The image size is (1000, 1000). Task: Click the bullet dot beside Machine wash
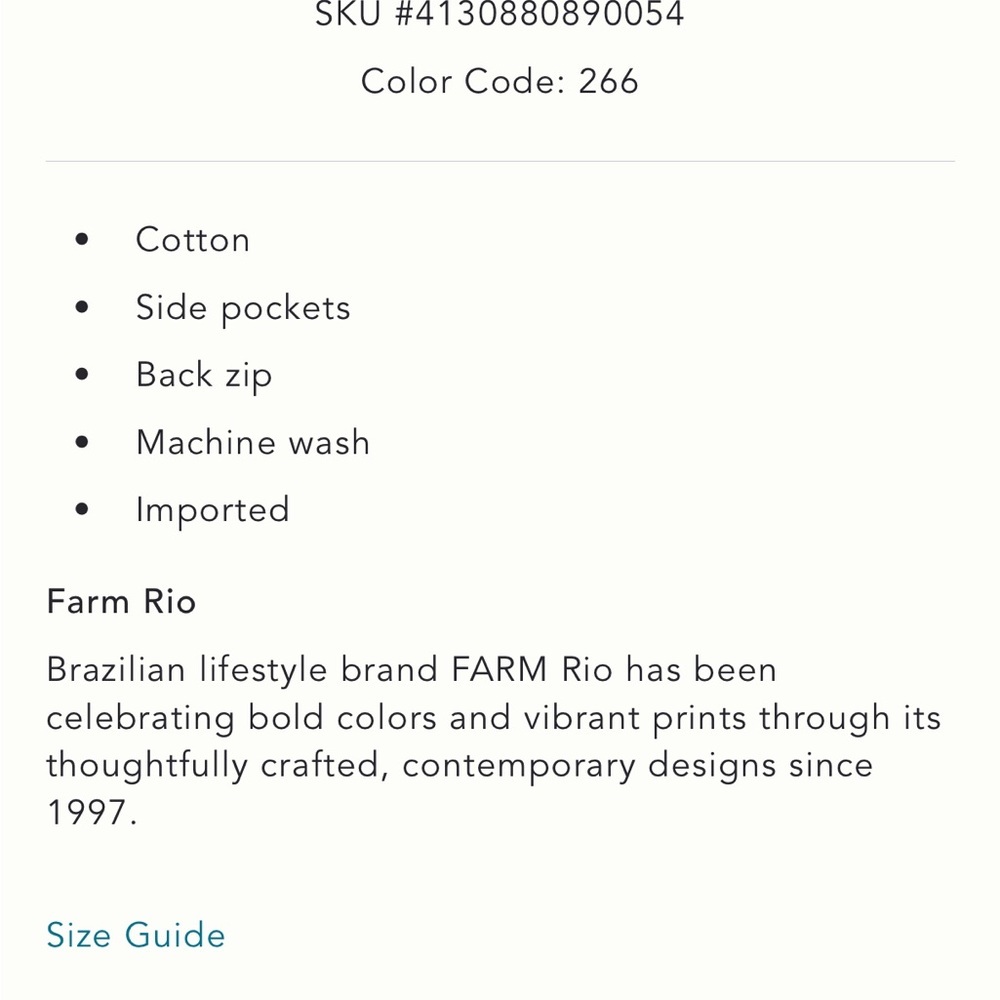tap(82, 442)
